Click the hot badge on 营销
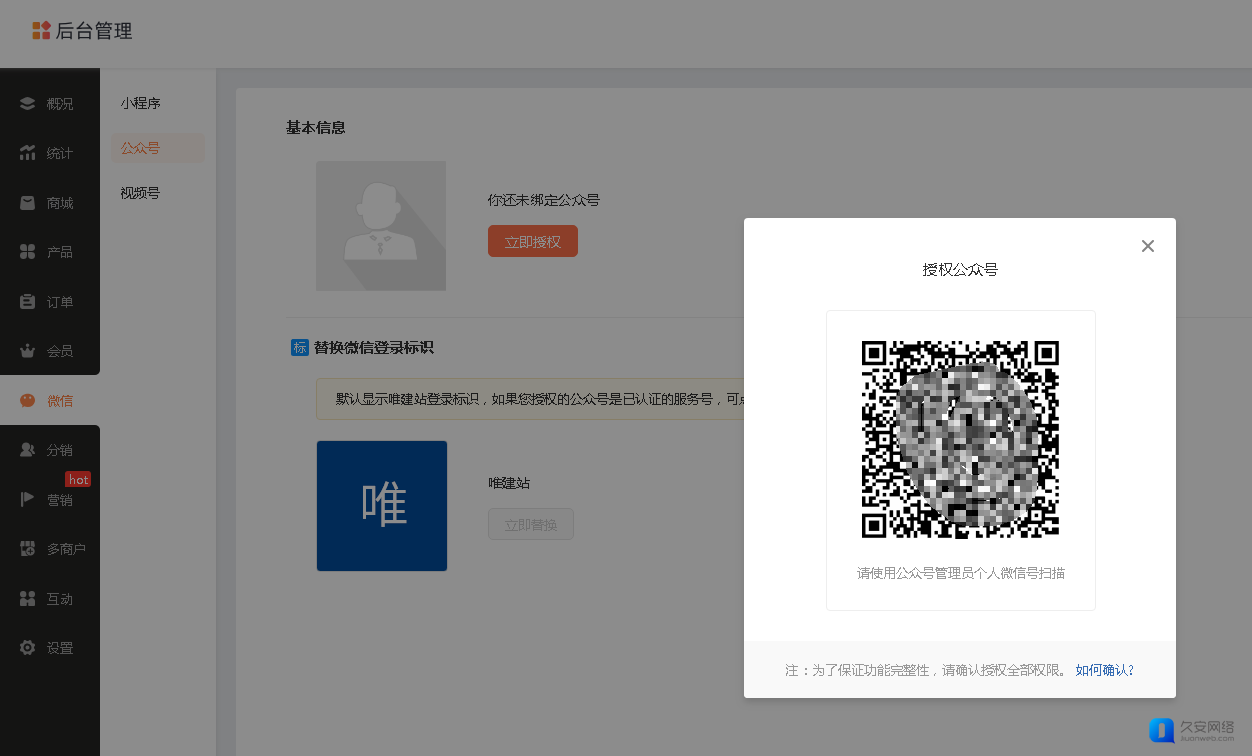The width and height of the screenshot is (1252, 756). point(79,480)
